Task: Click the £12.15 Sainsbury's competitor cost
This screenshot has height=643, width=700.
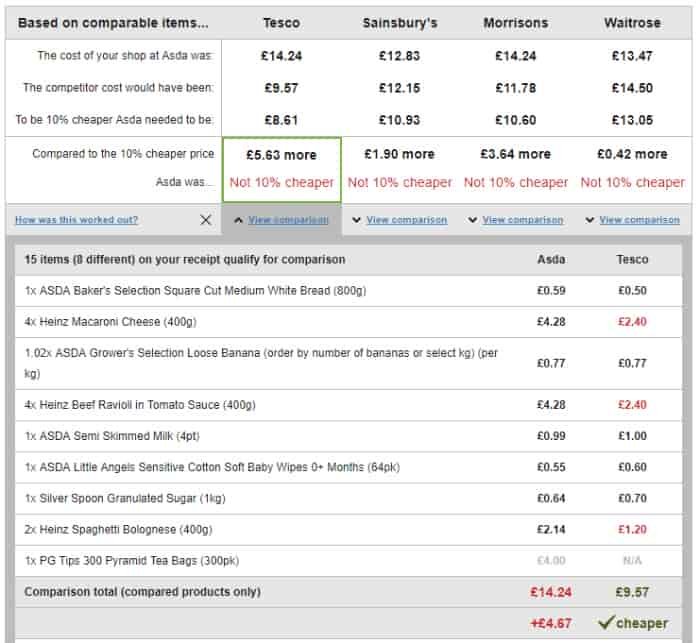Action: point(400,88)
